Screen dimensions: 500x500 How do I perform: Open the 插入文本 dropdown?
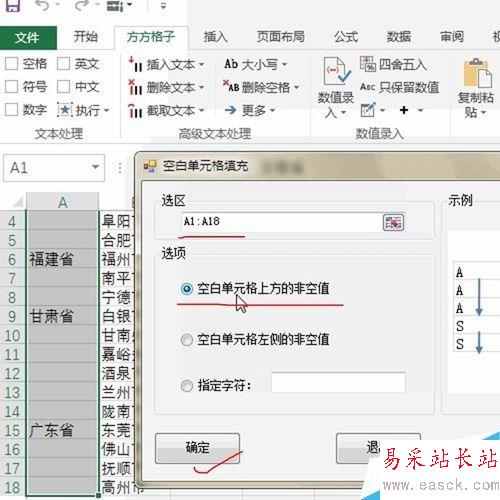coord(201,64)
